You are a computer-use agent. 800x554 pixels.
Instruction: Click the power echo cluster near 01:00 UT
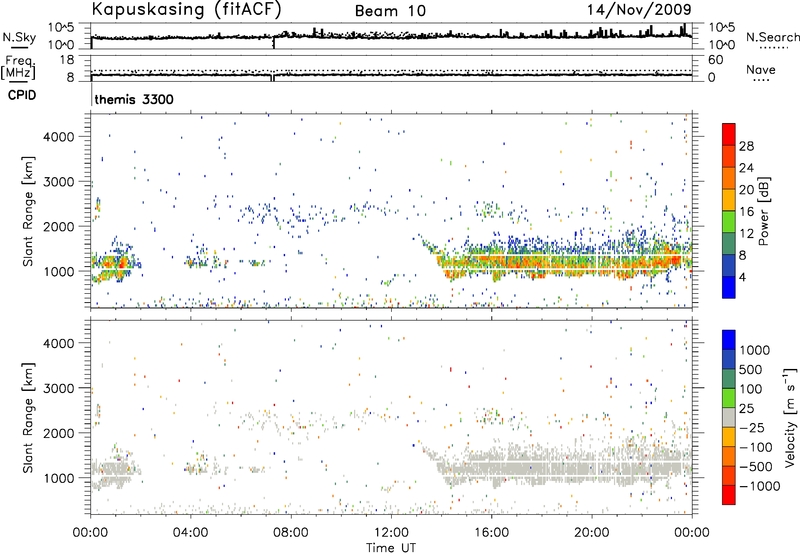tap(113, 264)
